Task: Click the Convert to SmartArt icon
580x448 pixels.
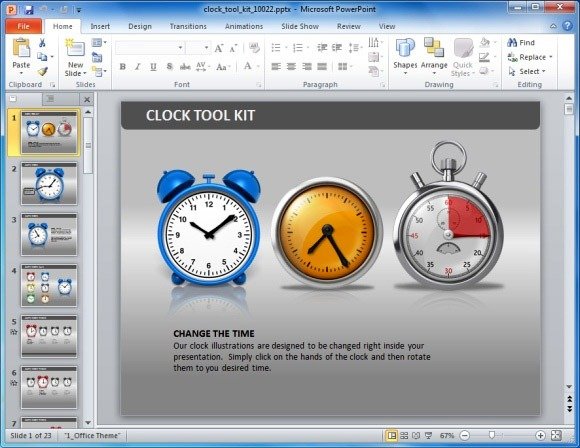Action: click(374, 70)
